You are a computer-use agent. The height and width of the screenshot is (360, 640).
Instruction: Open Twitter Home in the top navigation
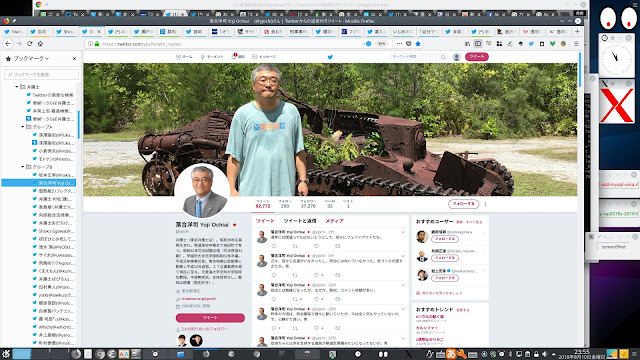184,57
